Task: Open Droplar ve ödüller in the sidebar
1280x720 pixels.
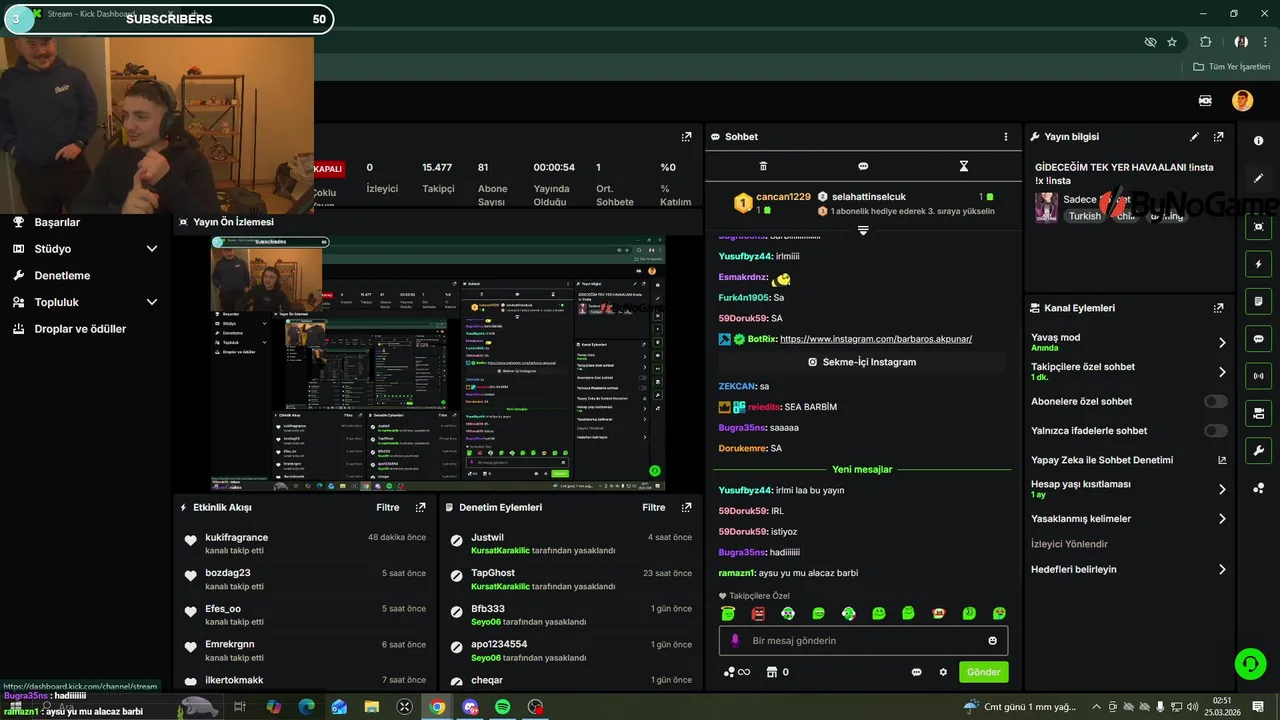Action: (80, 329)
